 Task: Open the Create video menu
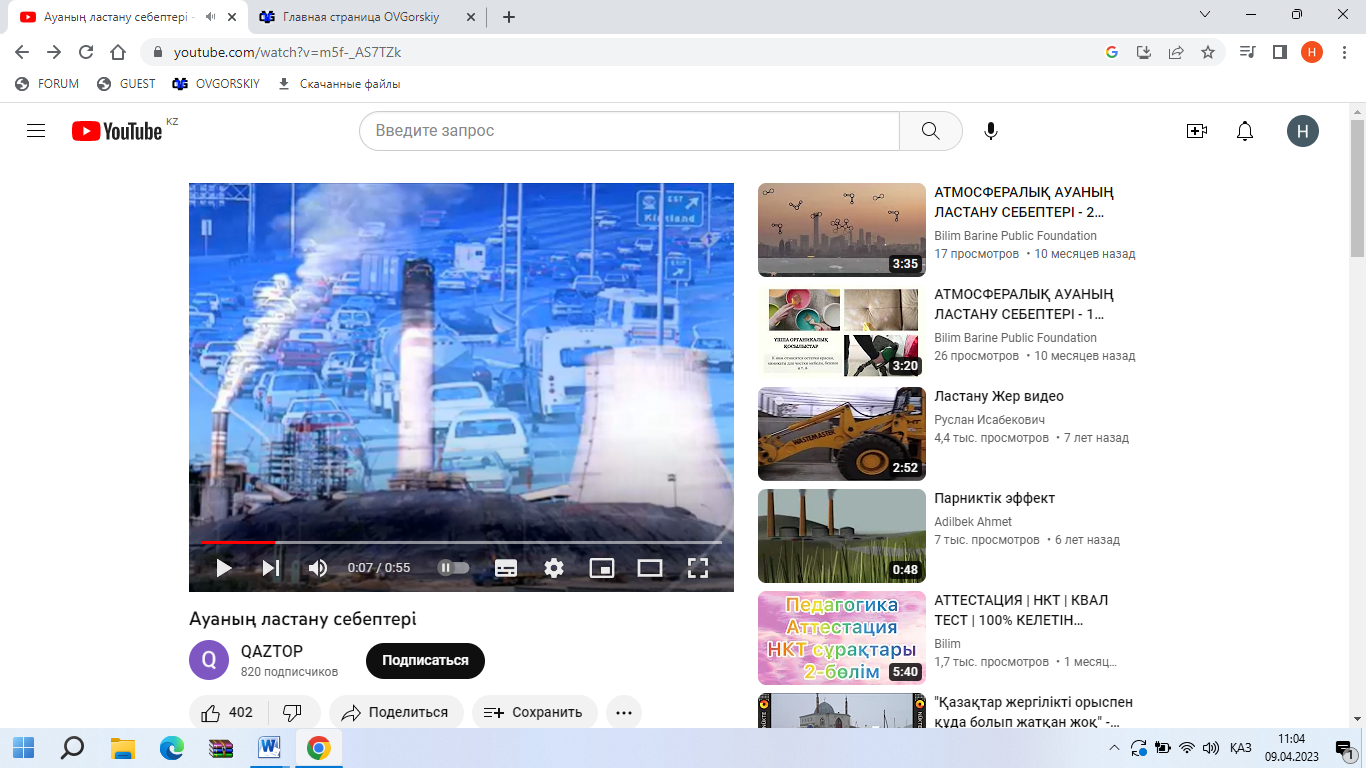1197,131
